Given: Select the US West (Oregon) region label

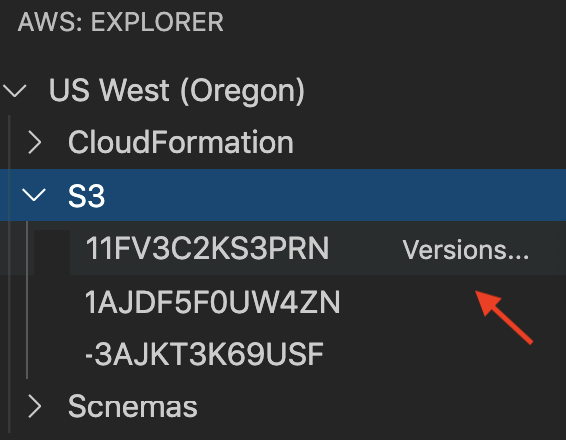Looking at the screenshot, I should click(x=177, y=91).
